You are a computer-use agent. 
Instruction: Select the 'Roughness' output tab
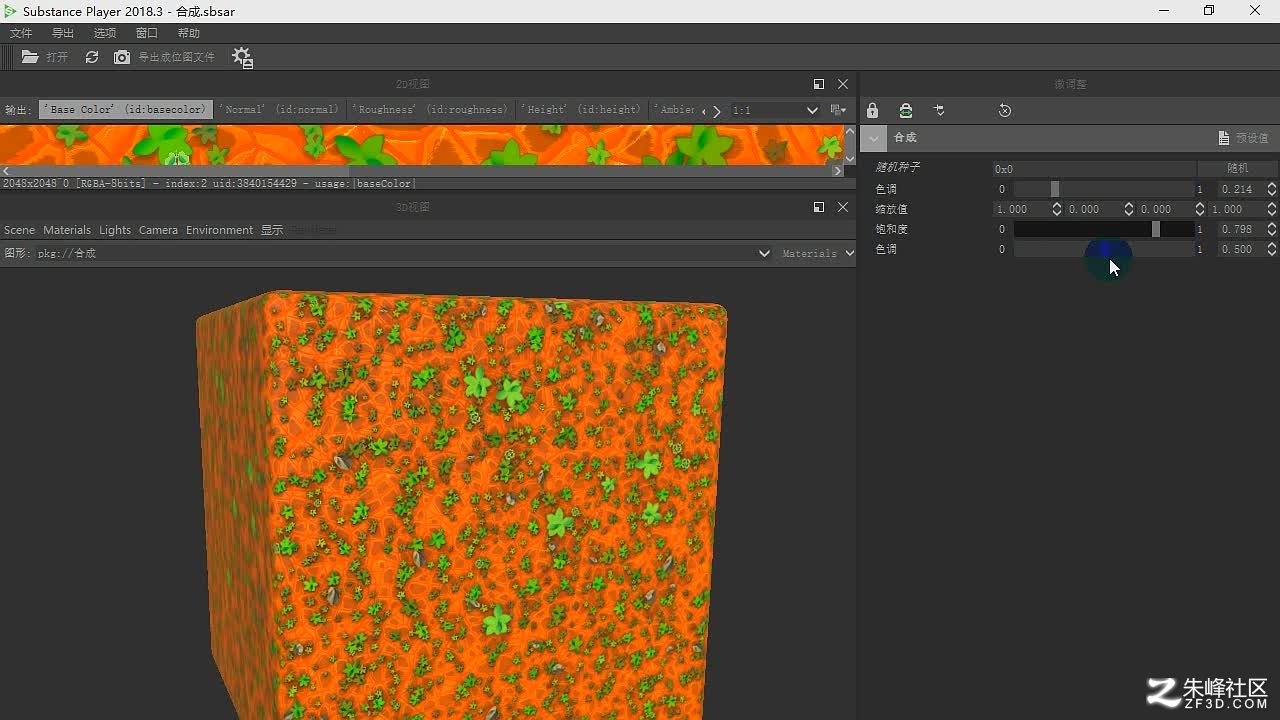[x=431, y=110]
